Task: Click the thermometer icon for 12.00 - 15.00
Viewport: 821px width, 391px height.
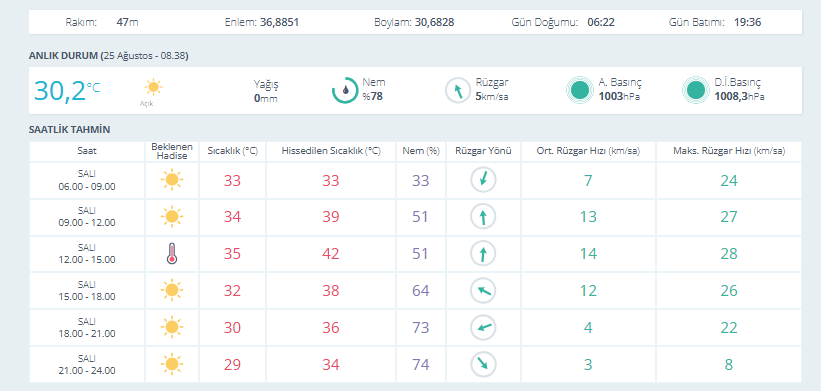Action: click(172, 254)
